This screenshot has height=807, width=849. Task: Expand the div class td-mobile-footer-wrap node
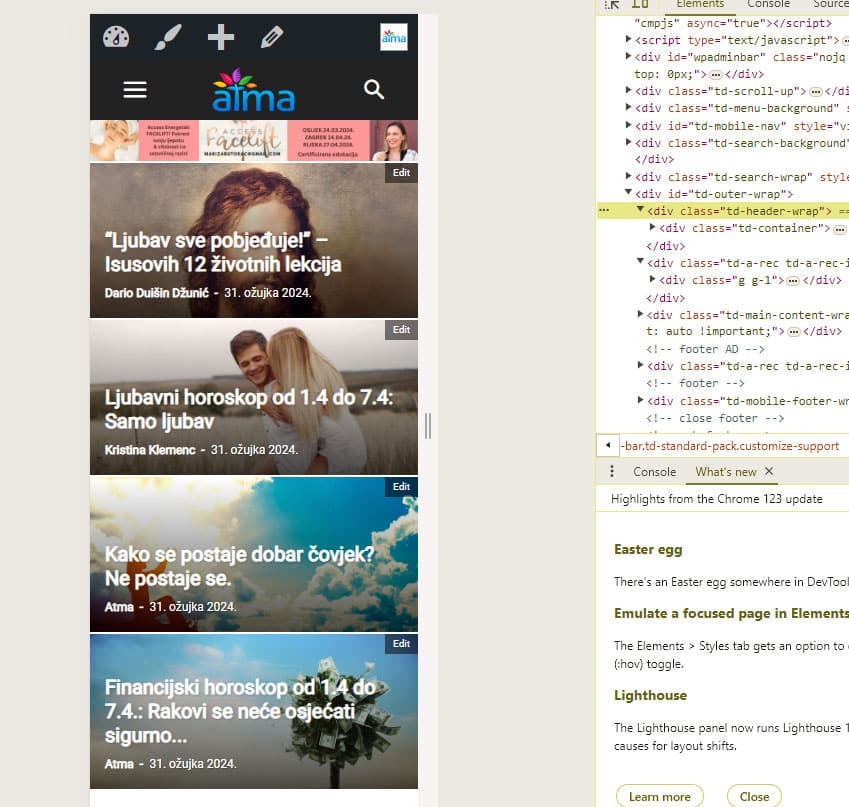point(640,400)
